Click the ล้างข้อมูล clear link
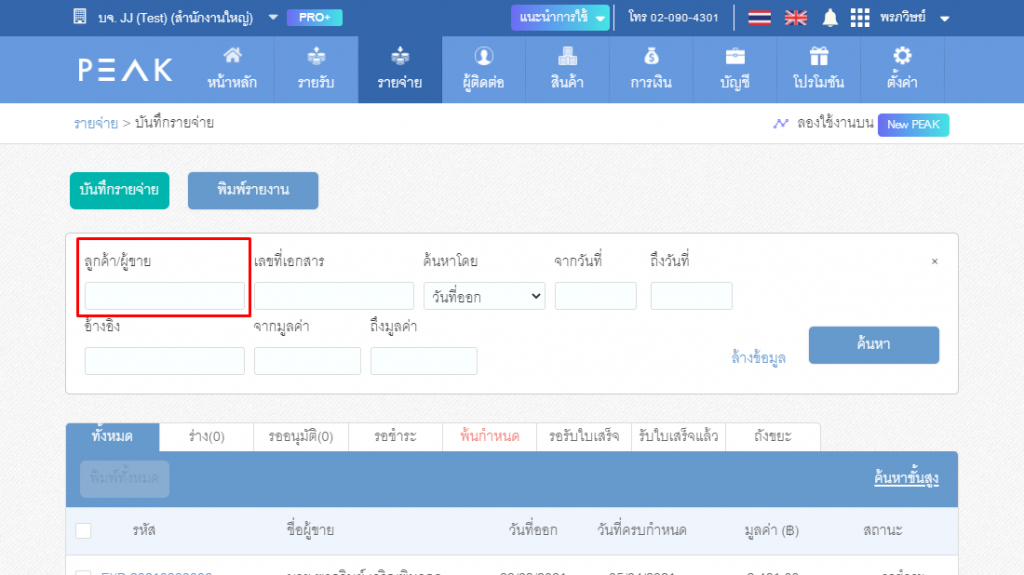The width and height of the screenshot is (1024, 575). click(x=758, y=357)
